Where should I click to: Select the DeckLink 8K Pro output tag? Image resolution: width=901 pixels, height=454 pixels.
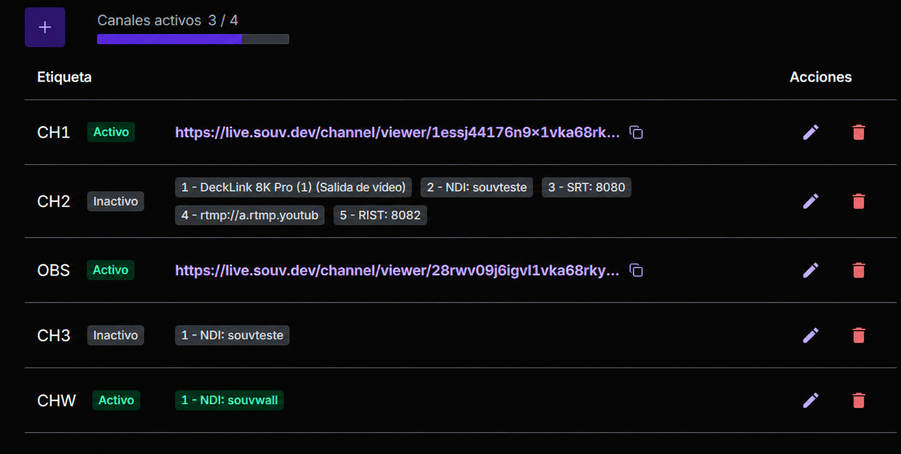pyautogui.click(x=293, y=187)
